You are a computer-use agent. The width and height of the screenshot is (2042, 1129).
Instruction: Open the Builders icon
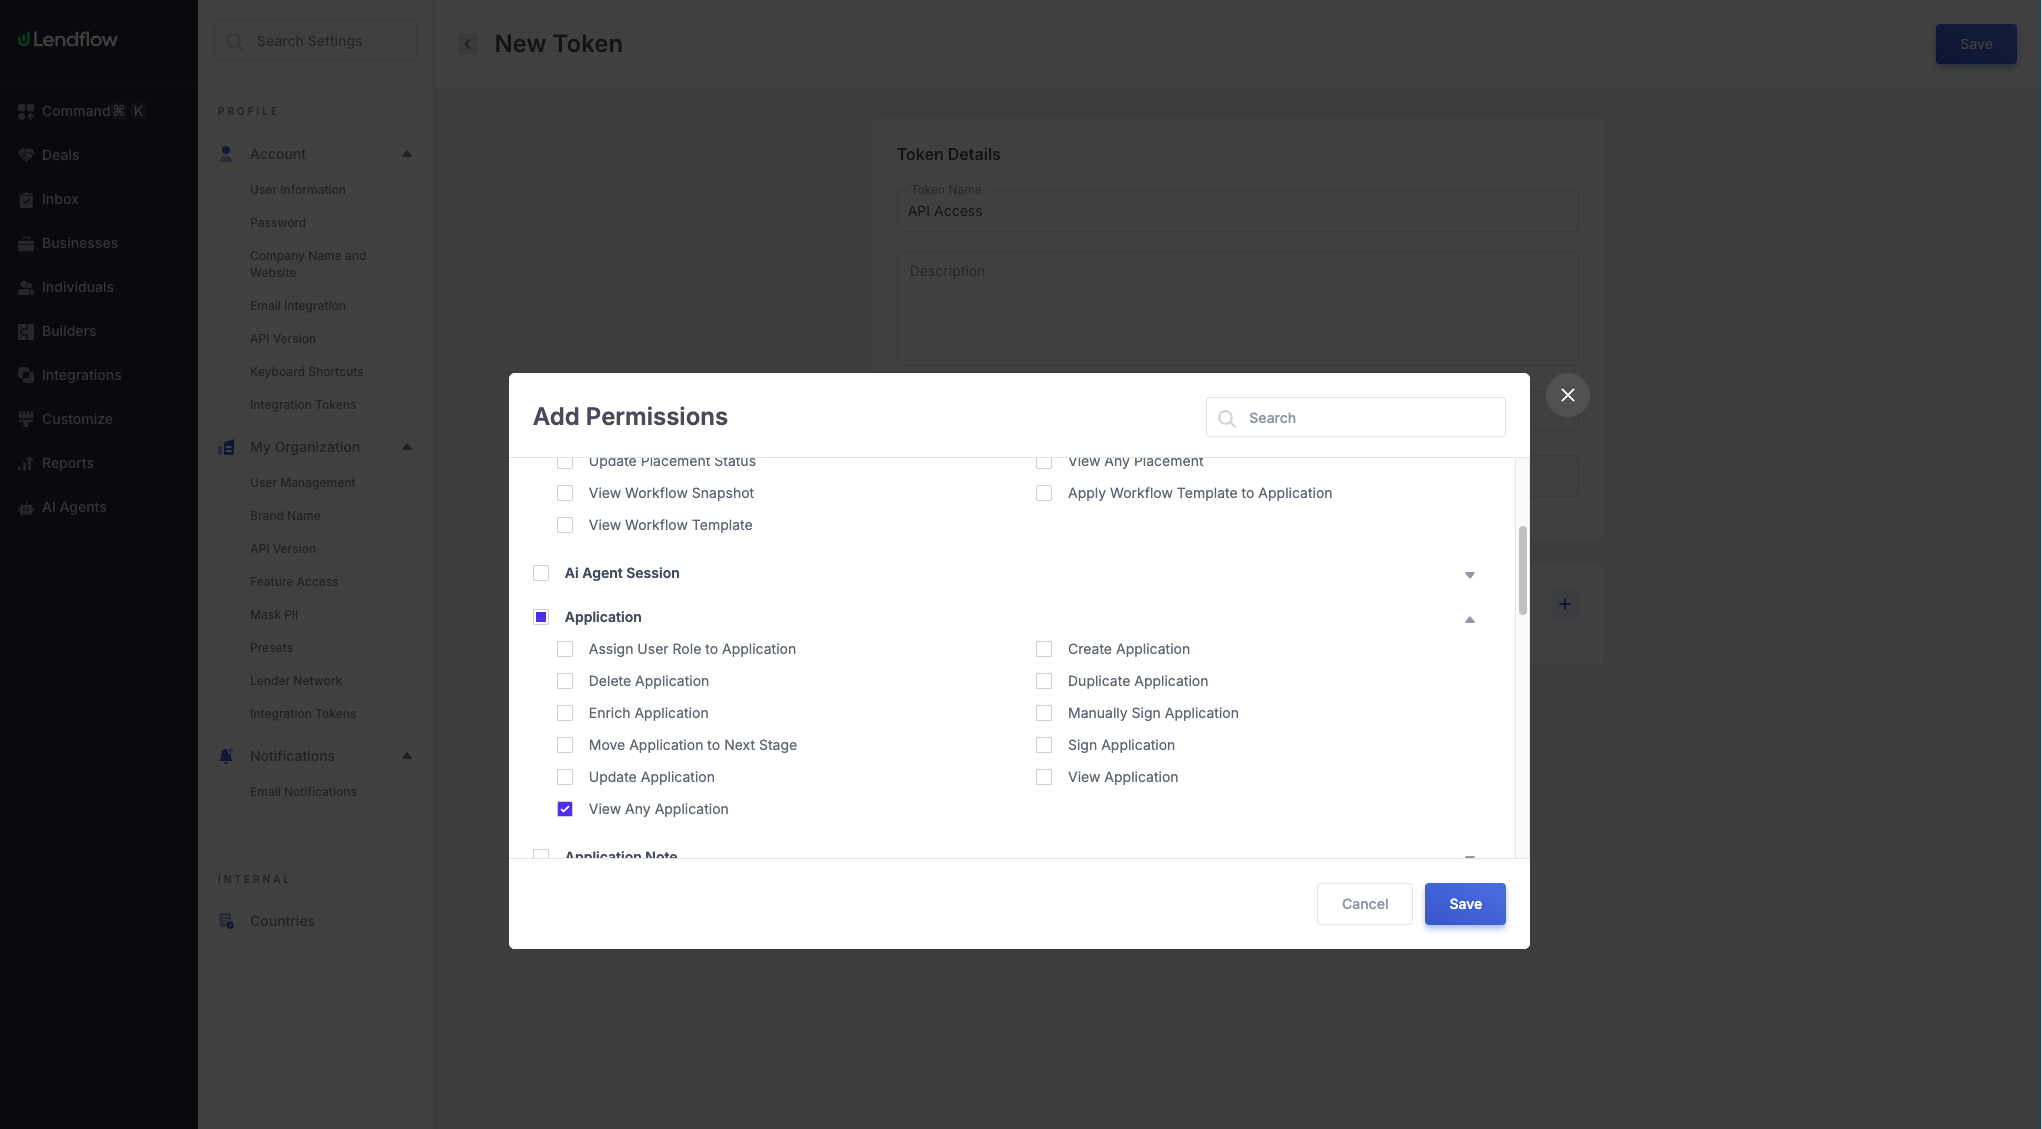click(x=26, y=331)
